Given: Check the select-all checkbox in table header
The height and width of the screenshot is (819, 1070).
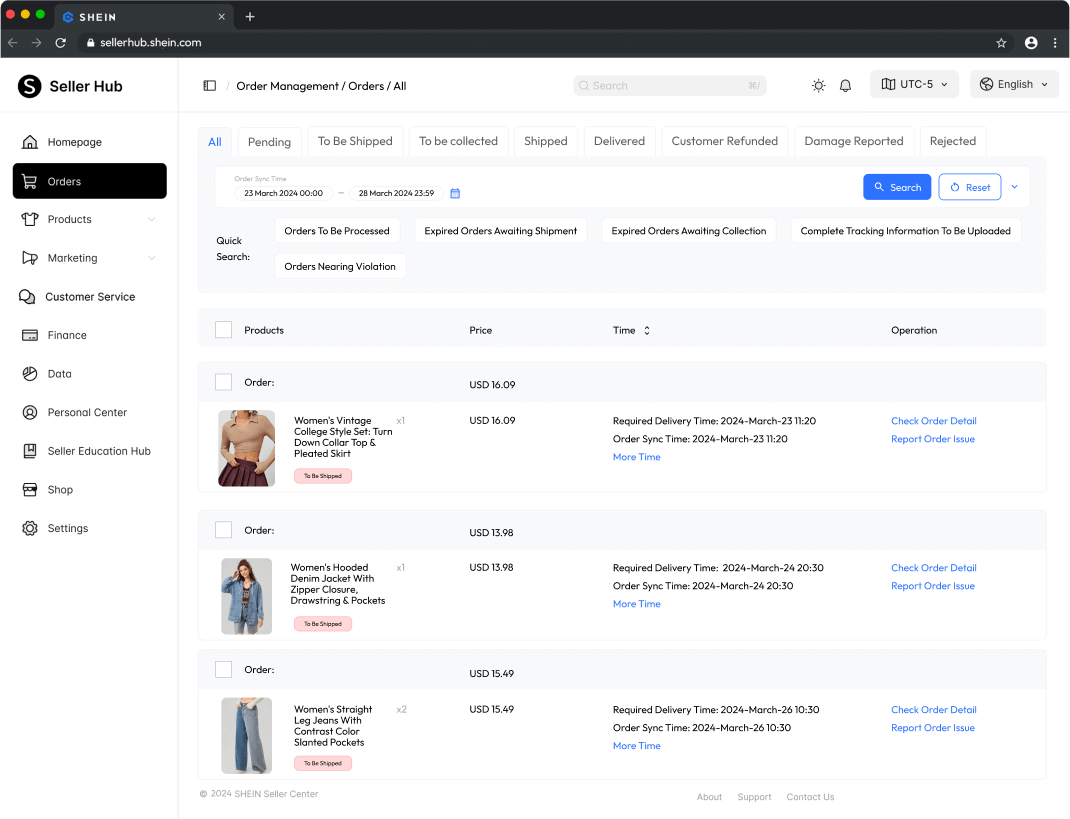Looking at the screenshot, I should 223,329.
